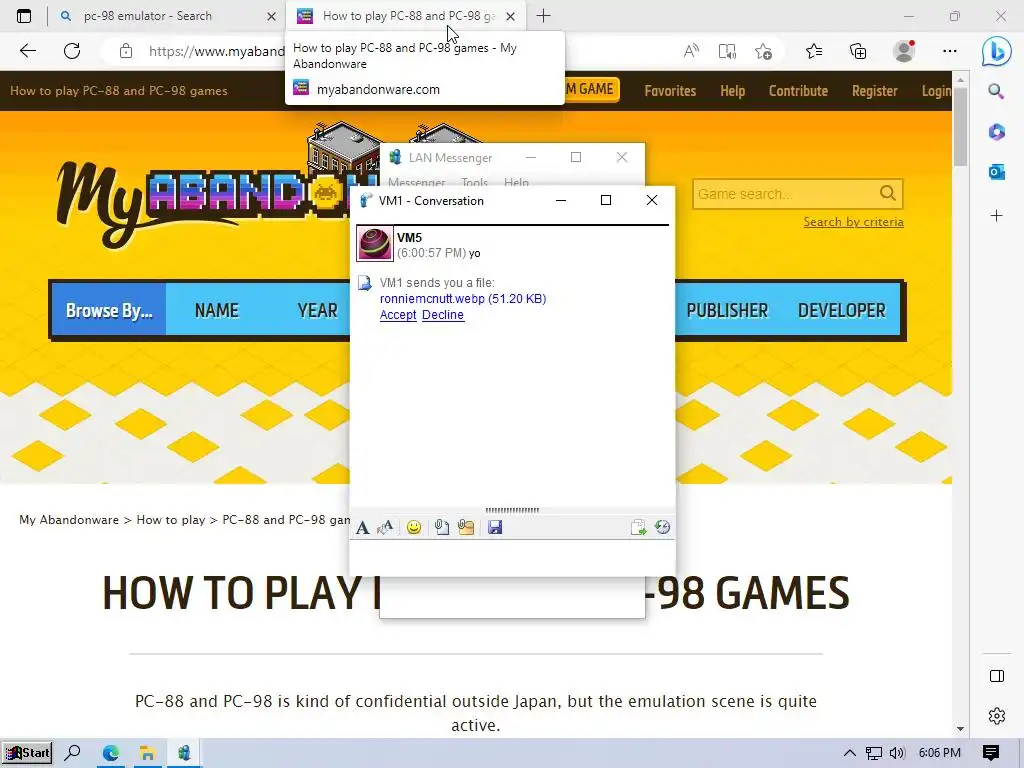This screenshot has width=1024, height=768.
Task: Browse games by NAME
Action: tap(217, 310)
